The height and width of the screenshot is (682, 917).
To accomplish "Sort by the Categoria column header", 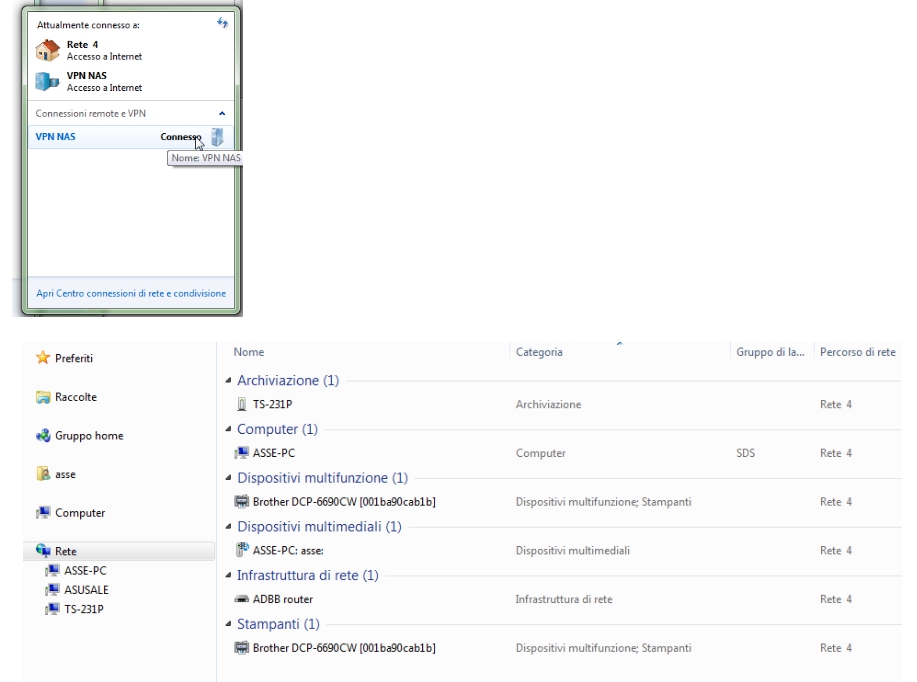I will [540, 352].
